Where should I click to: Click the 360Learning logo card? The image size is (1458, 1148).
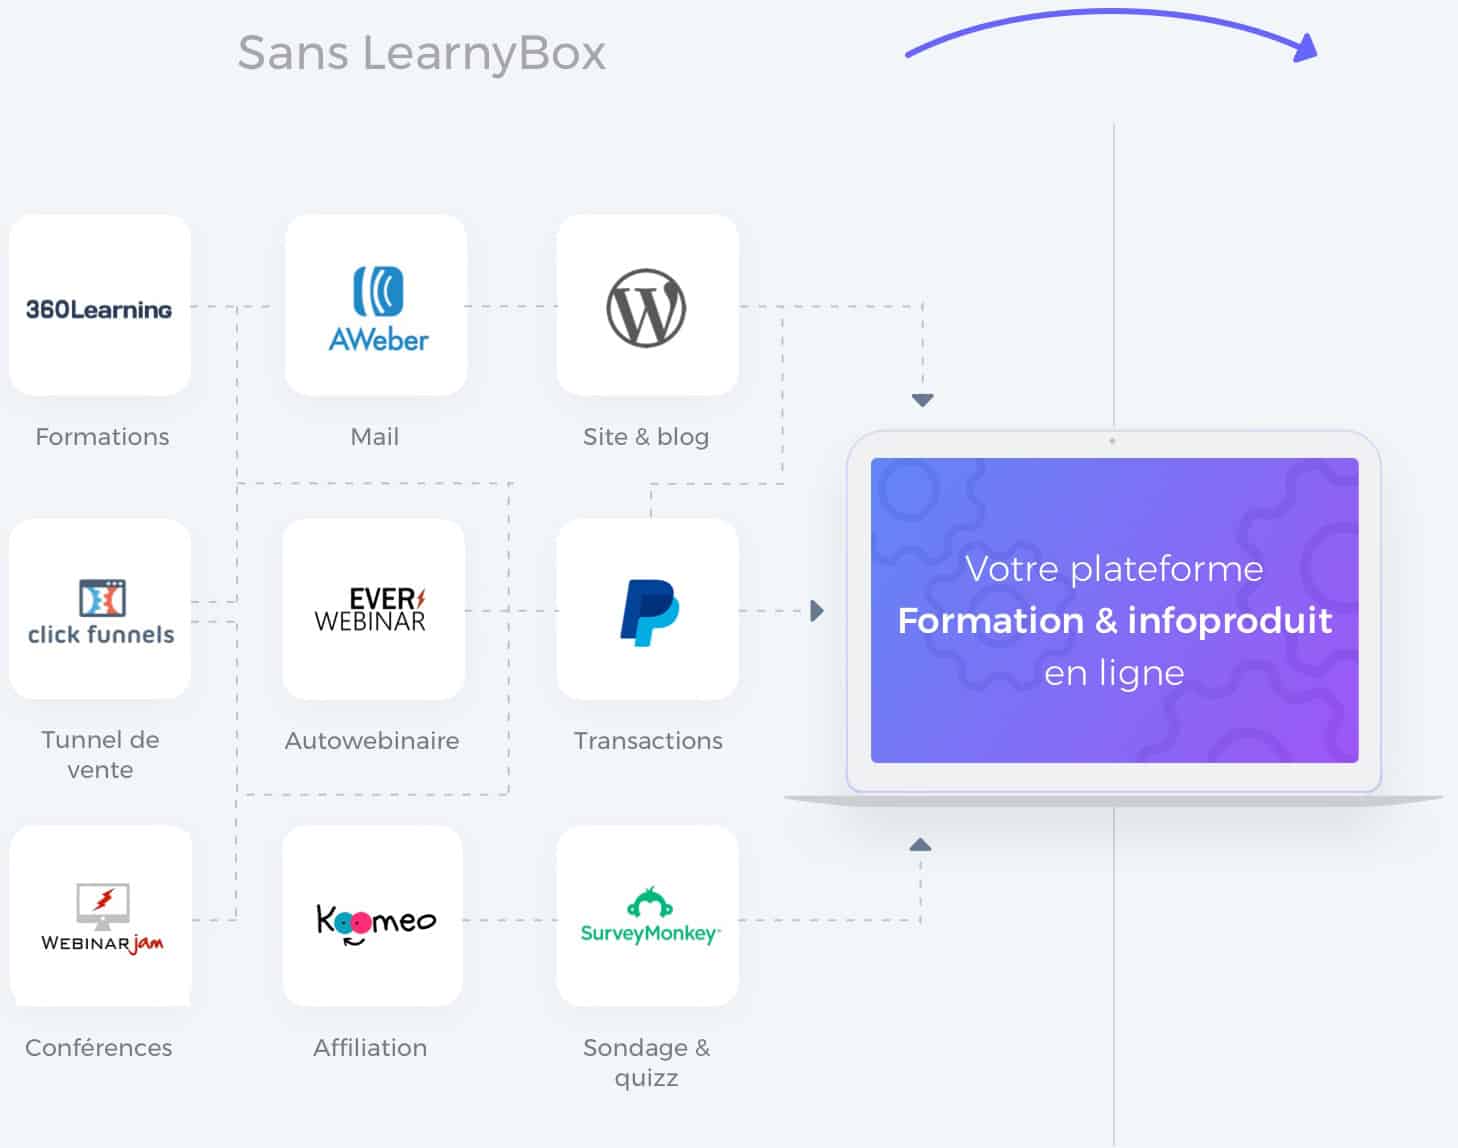click(100, 305)
